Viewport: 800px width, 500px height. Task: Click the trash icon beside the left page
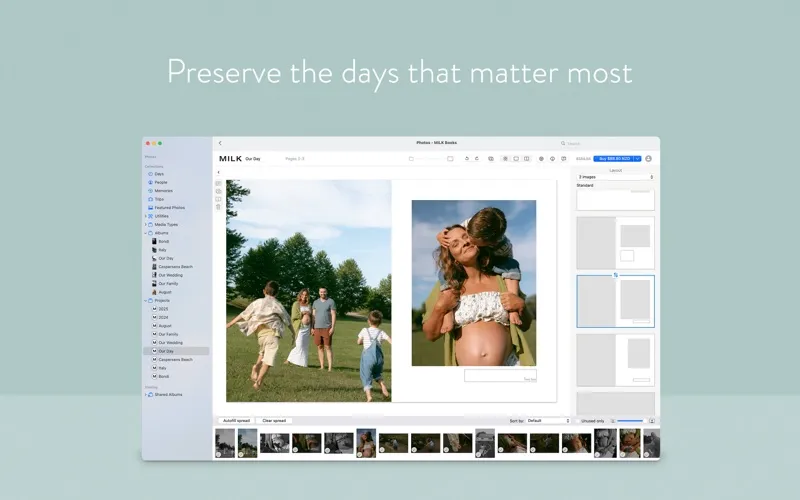[x=218, y=207]
